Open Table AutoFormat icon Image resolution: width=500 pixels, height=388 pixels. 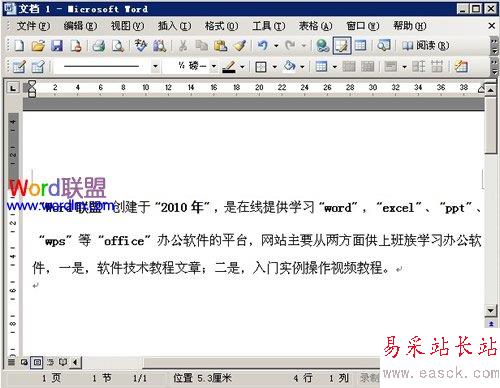(x=461, y=67)
